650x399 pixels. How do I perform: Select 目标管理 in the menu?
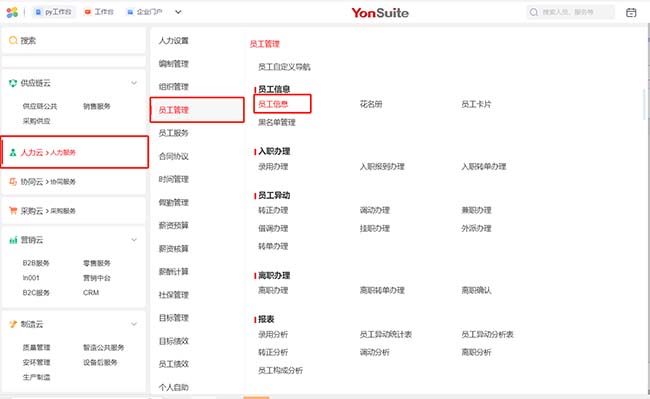point(174,318)
